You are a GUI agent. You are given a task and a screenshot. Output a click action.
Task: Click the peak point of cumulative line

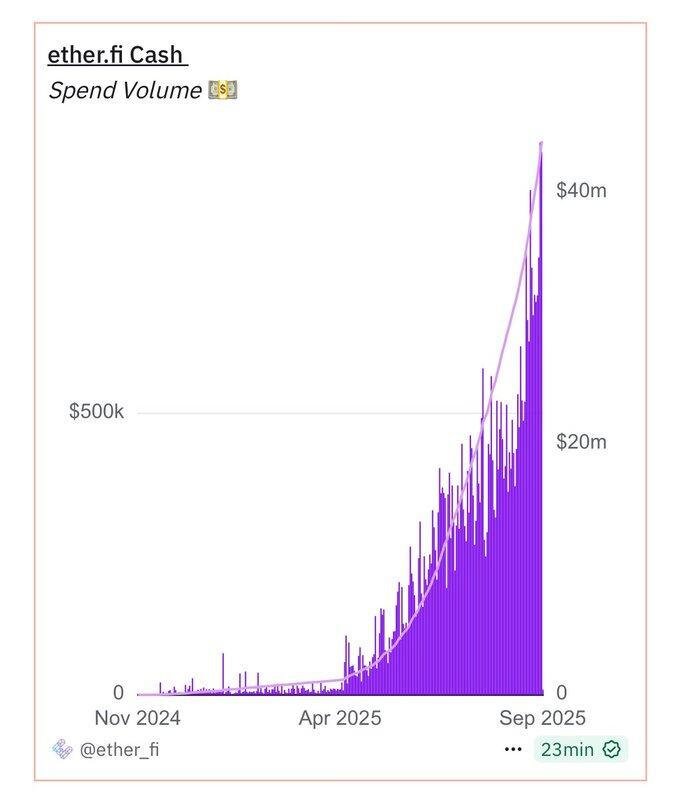click(541, 144)
